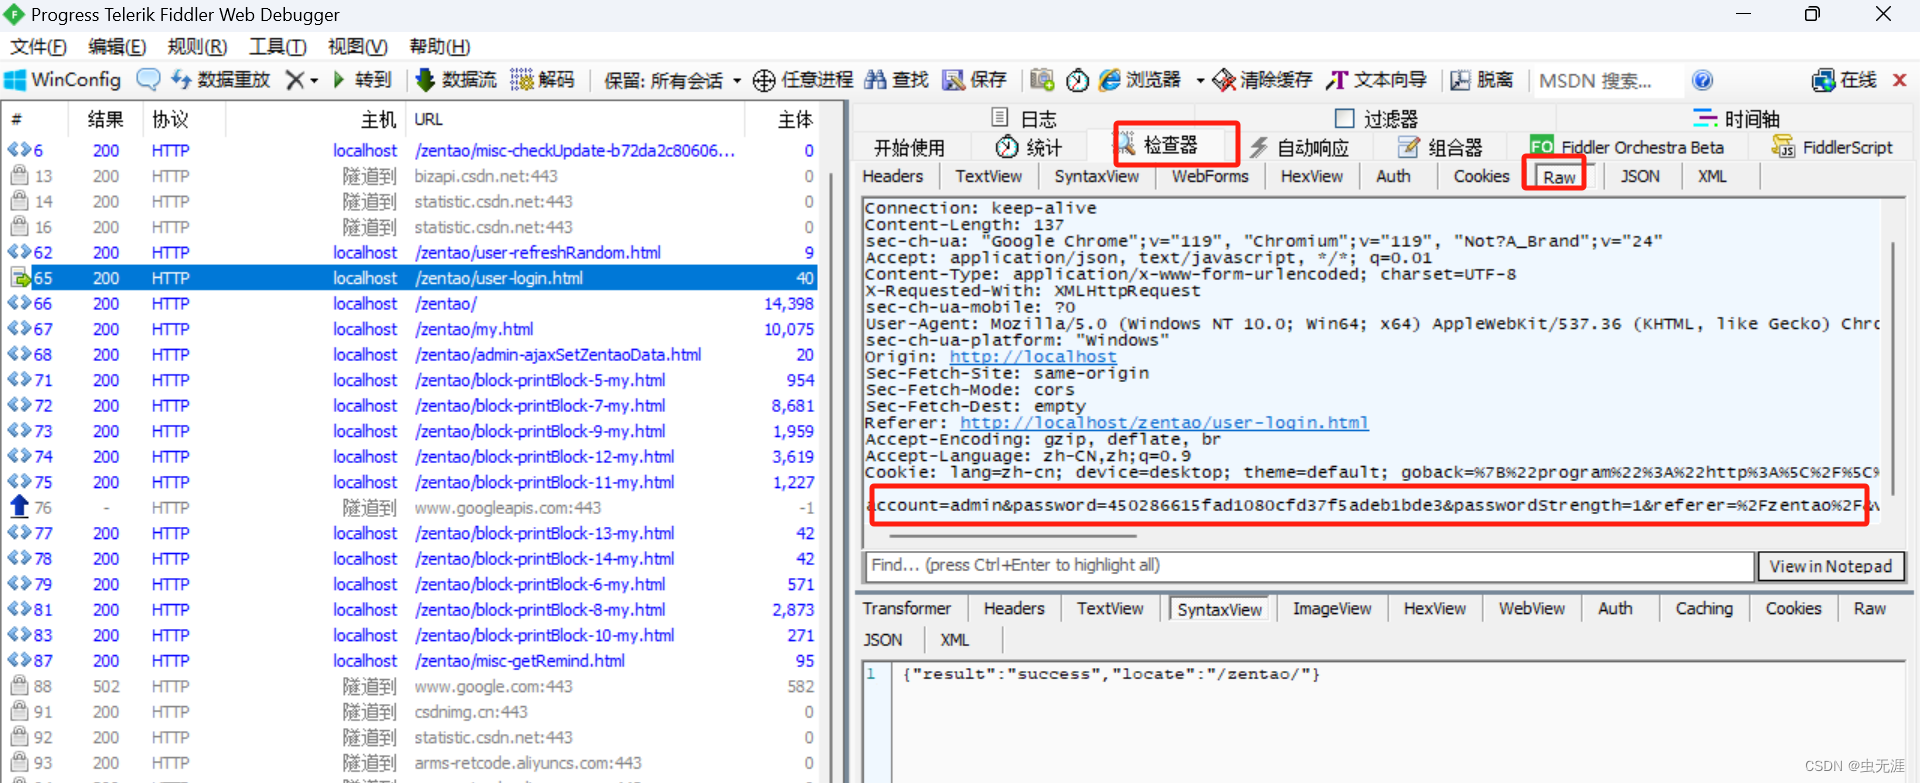
Task: Click the comment speech bubble icon
Action: 148,80
